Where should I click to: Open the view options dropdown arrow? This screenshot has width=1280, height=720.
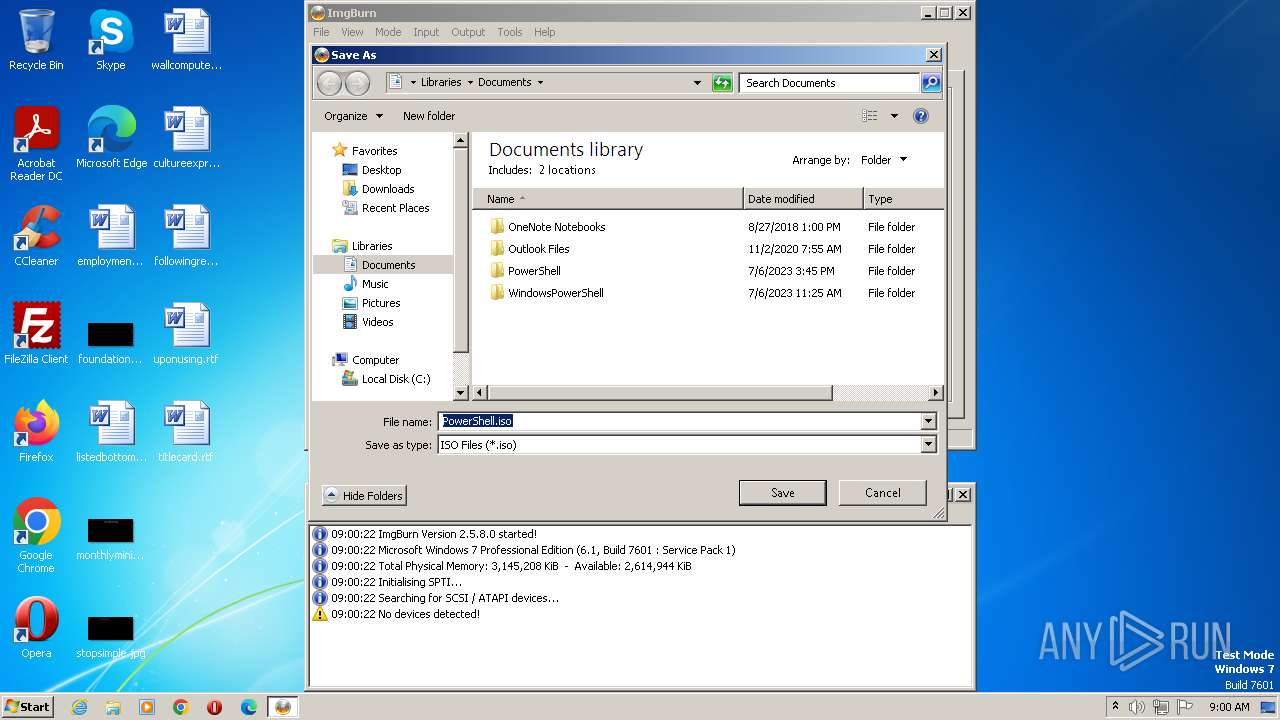point(894,116)
